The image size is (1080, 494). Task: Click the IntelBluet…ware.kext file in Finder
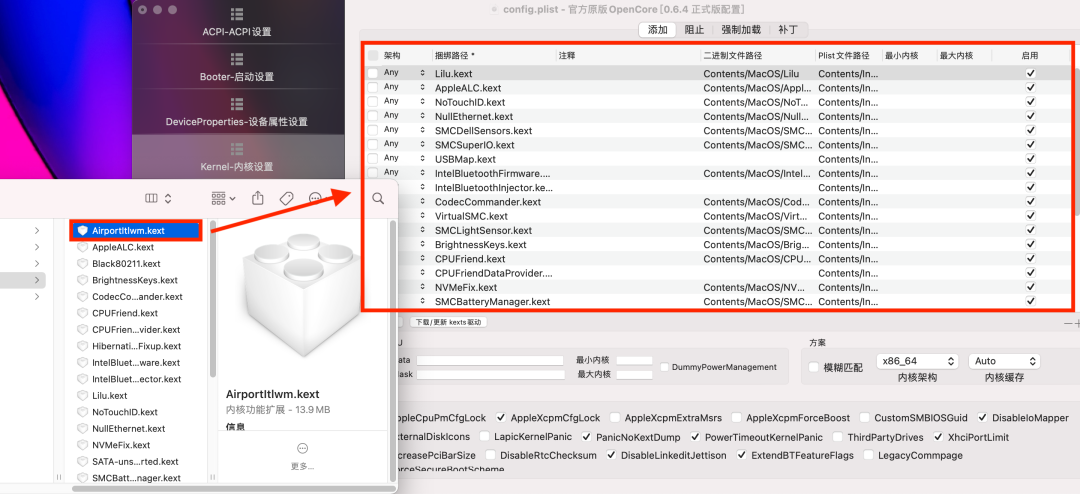(x=136, y=362)
